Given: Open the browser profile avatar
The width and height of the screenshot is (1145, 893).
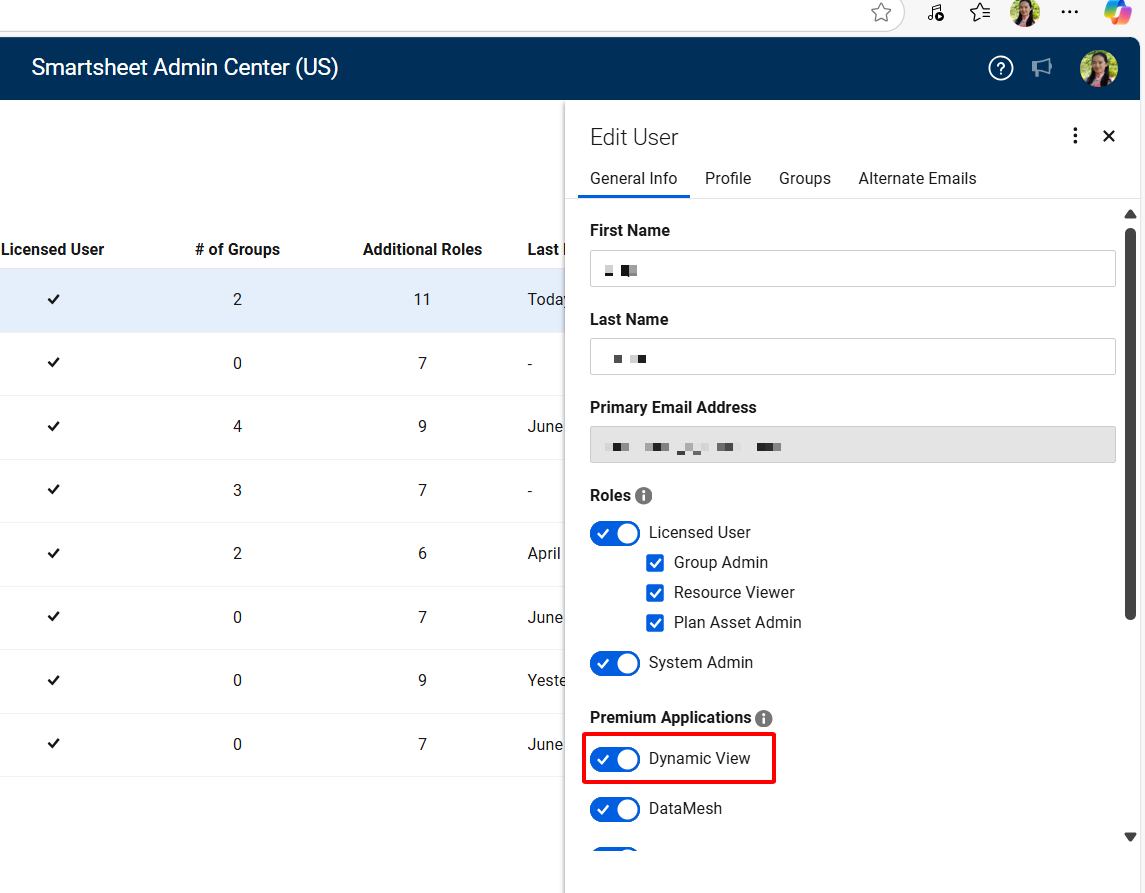Looking at the screenshot, I should click(x=1025, y=12).
